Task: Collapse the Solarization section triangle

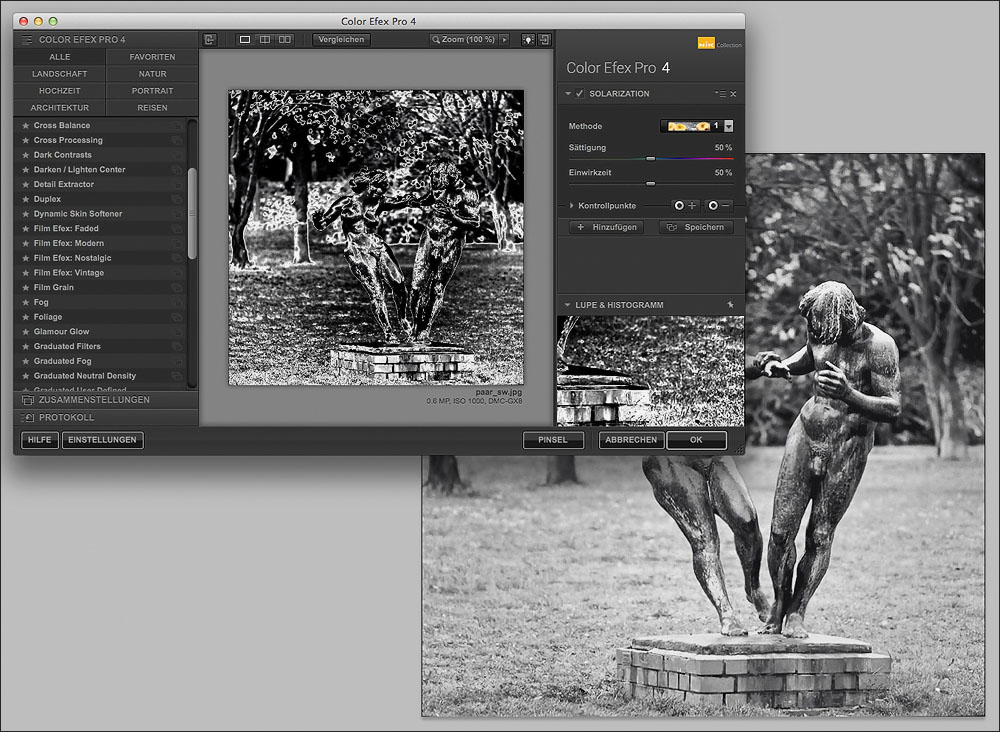Action: [568, 94]
